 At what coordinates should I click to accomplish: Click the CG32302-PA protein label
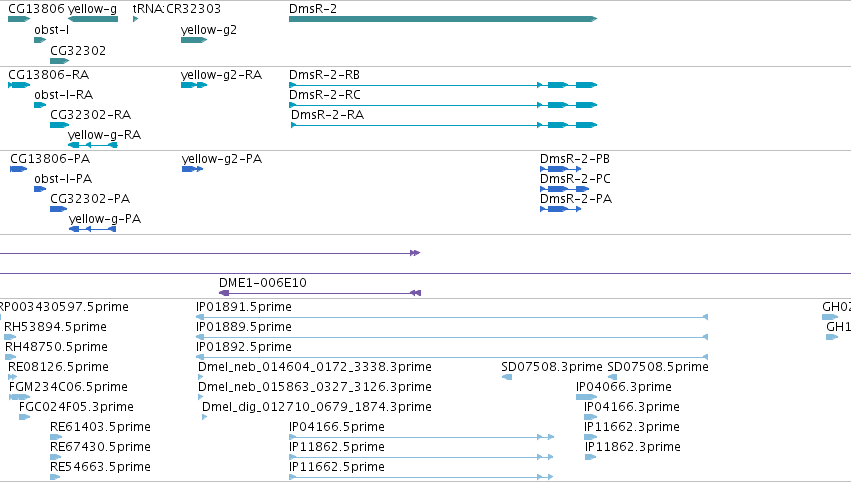coord(90,199)
